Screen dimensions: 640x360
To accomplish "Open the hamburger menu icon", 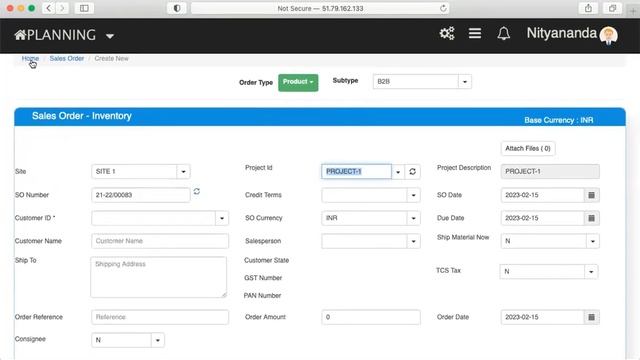I will 475,33.
